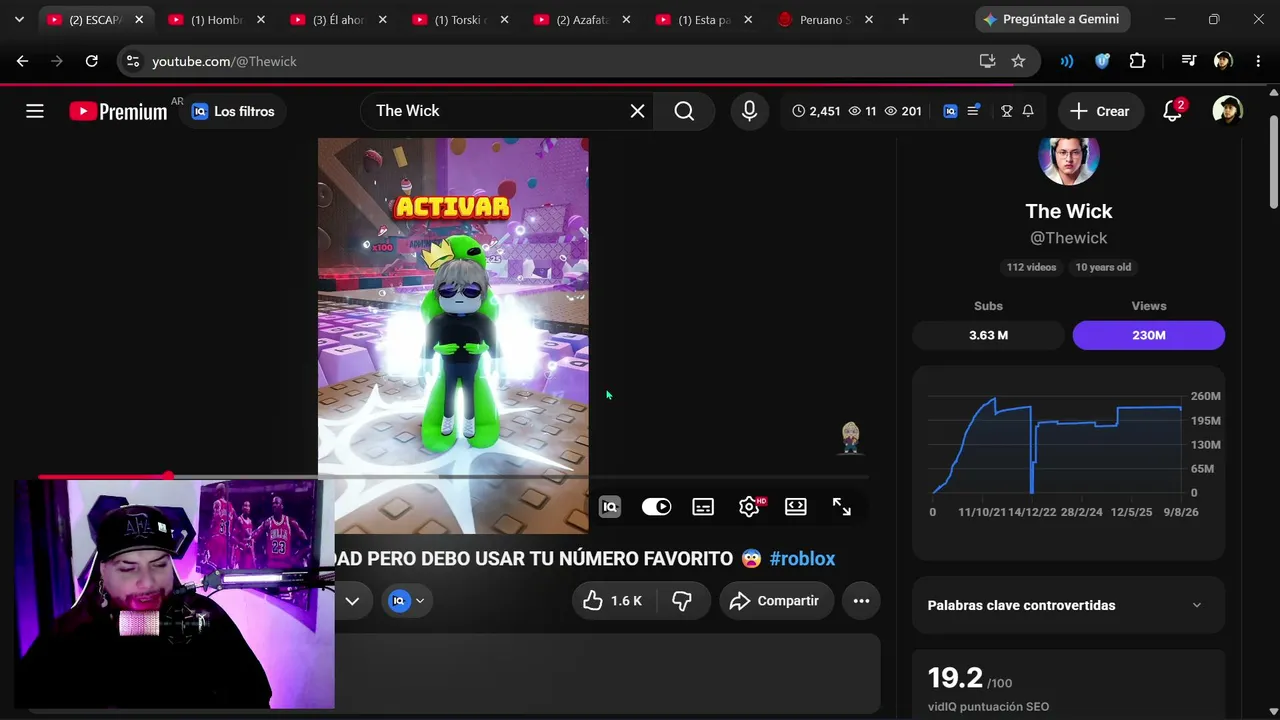Switch to the (1) Esta pa tab

coord(704,19)
